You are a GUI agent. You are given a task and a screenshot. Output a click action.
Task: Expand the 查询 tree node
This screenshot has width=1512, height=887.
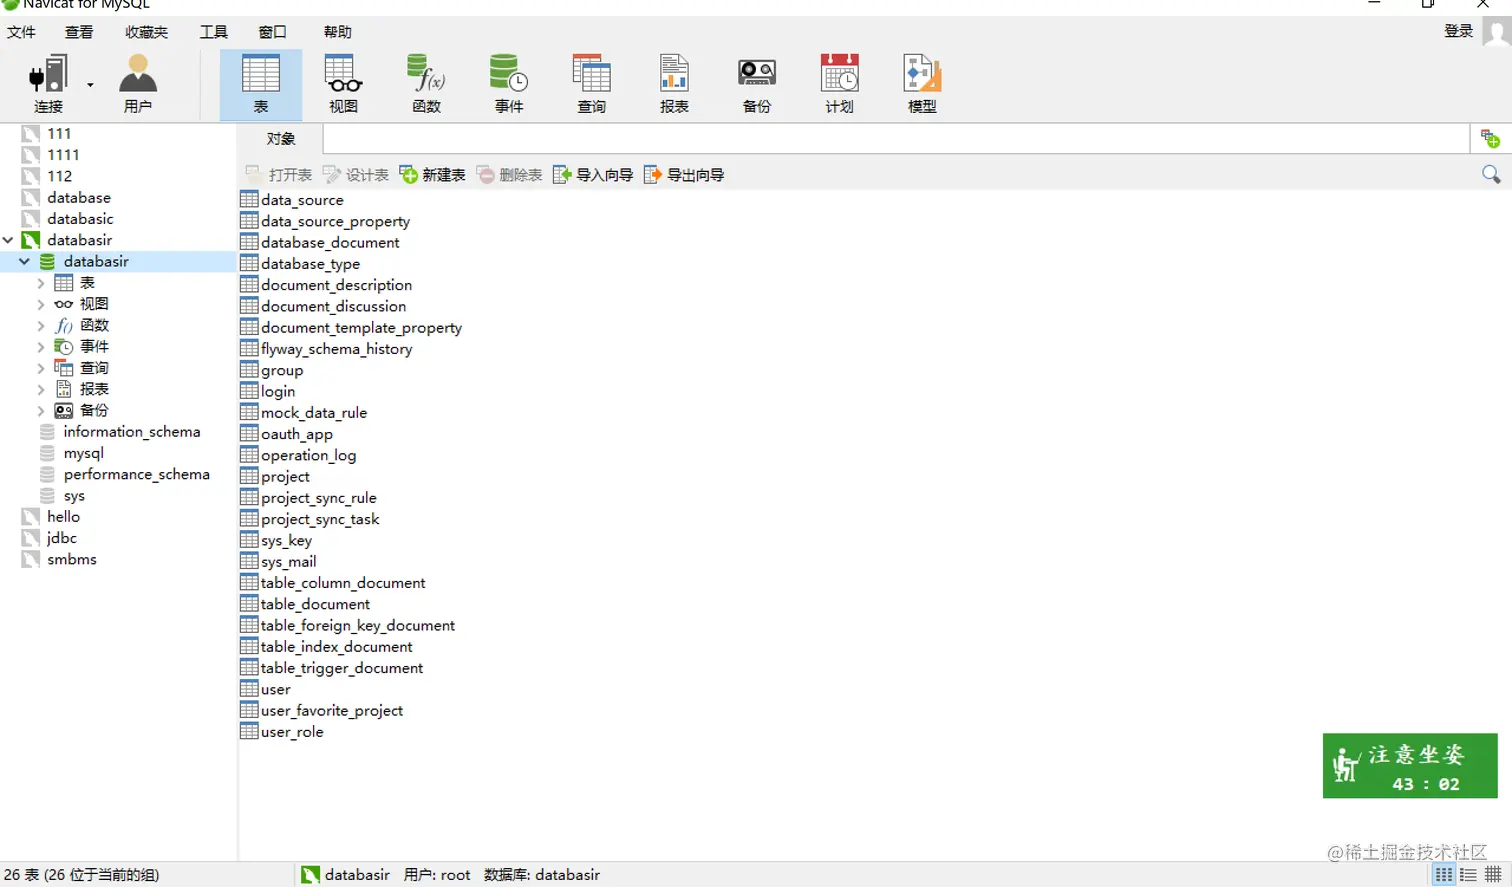[x=41, y=368]
